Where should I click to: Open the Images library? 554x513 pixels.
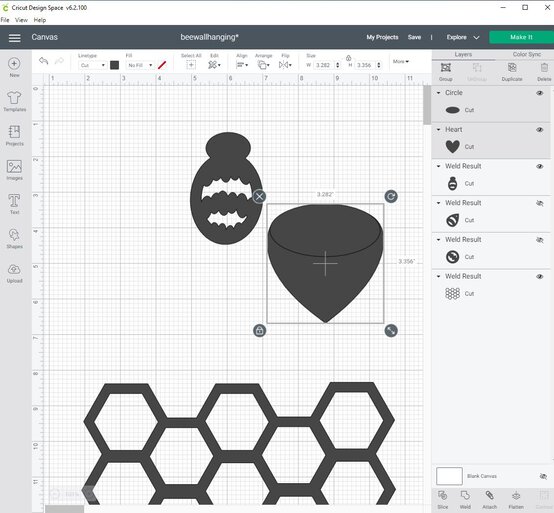point(14,170)
